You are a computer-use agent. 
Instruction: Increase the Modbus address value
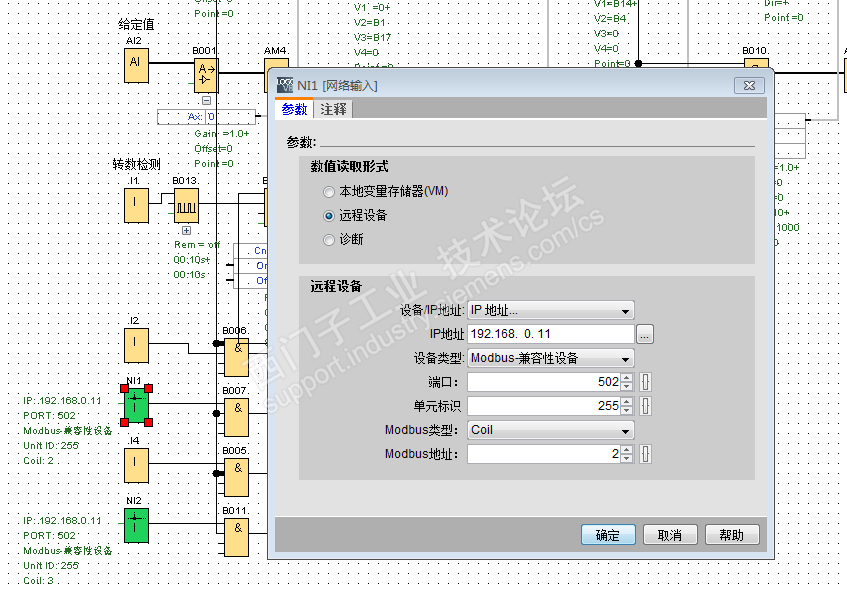[x=626, y=450]
